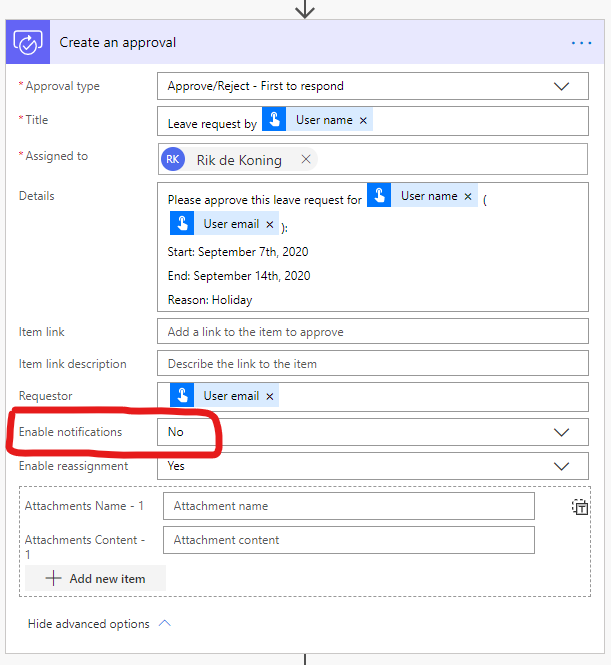Image resolution: width=611 pixels, height=665 pixels.
Task: Click the Enable notifications label
Action: 70,432
